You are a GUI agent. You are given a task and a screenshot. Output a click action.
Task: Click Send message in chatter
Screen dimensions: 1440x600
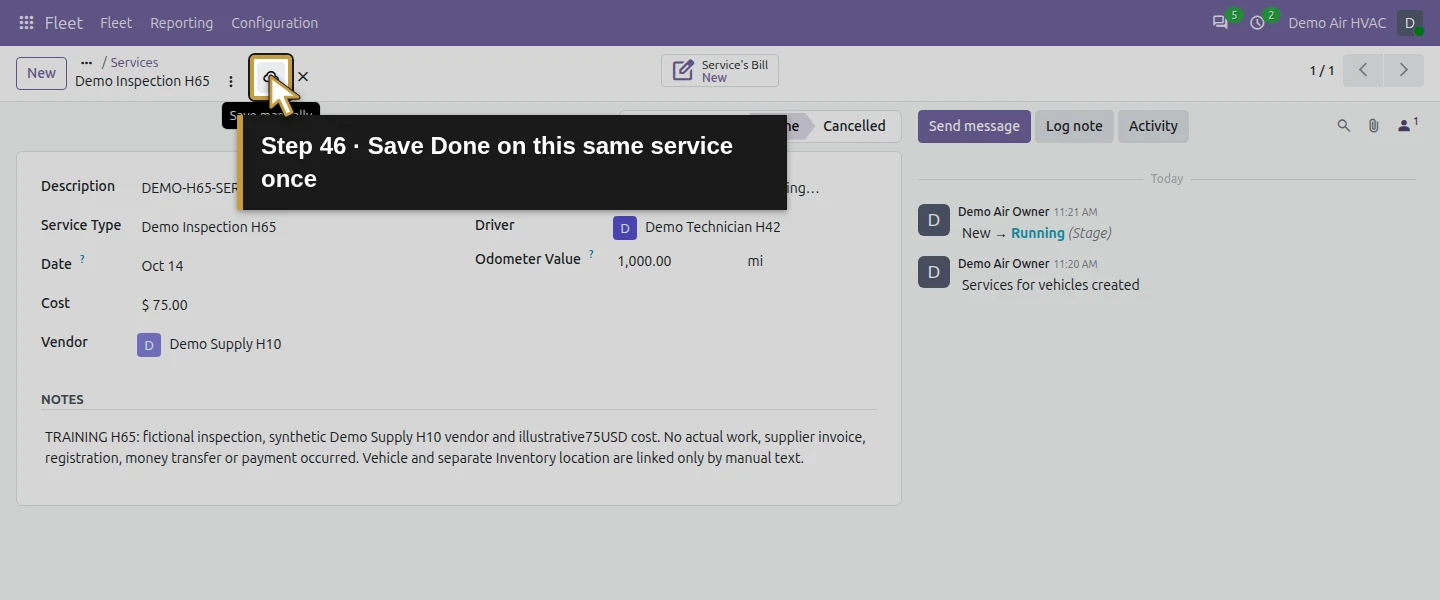click(x=974, y=126)
